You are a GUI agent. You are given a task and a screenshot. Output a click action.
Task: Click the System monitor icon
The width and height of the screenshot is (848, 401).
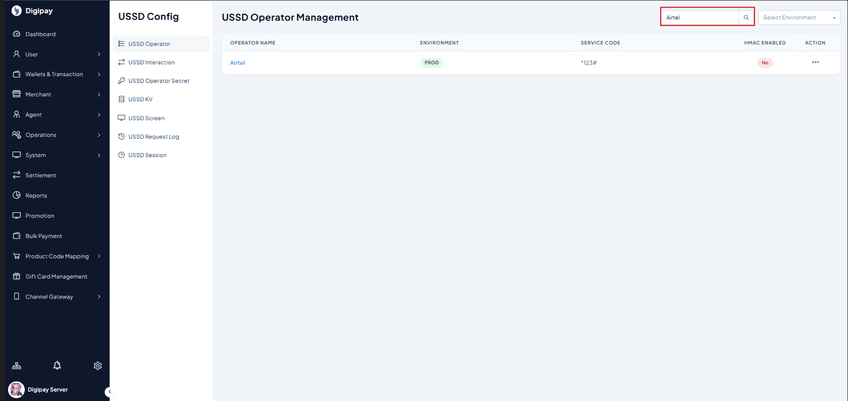[x=16, y=155]
